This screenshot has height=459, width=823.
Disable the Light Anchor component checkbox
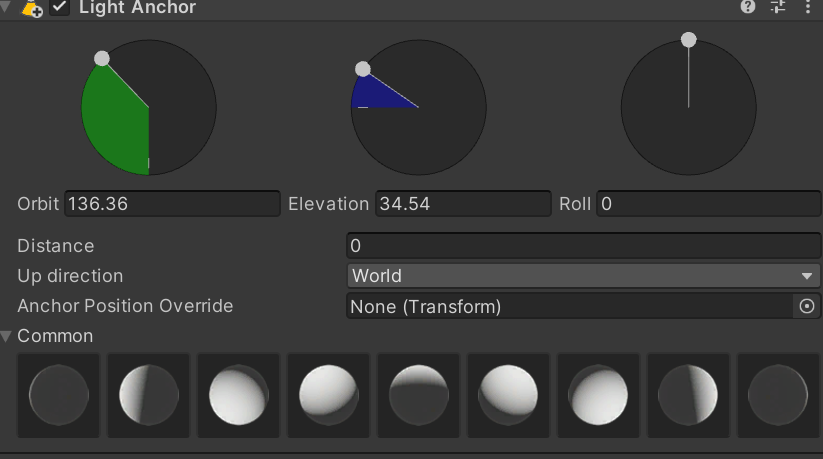(x=60, y=8)
